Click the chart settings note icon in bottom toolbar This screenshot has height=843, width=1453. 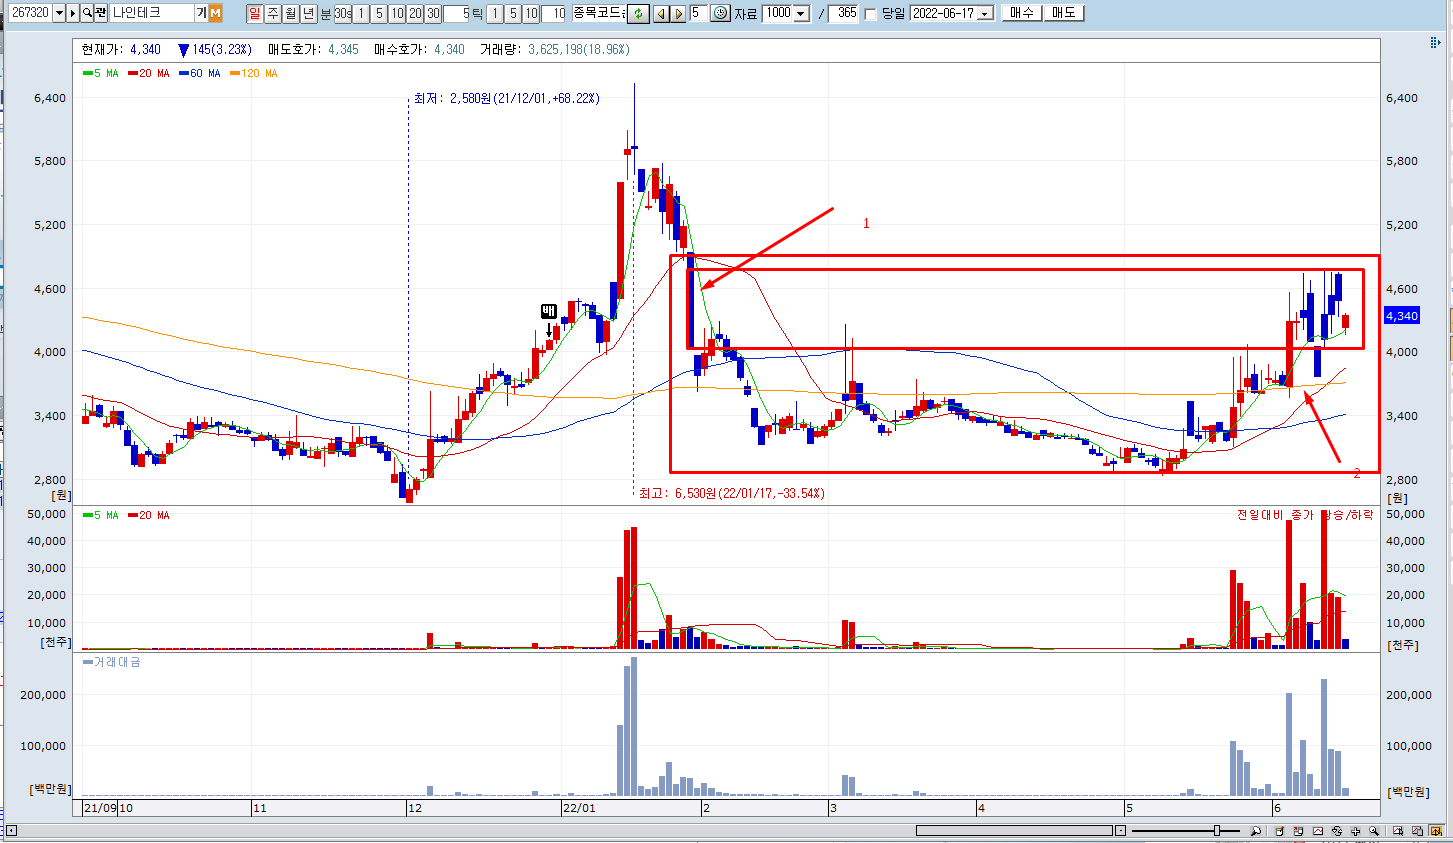[1279, 831]
